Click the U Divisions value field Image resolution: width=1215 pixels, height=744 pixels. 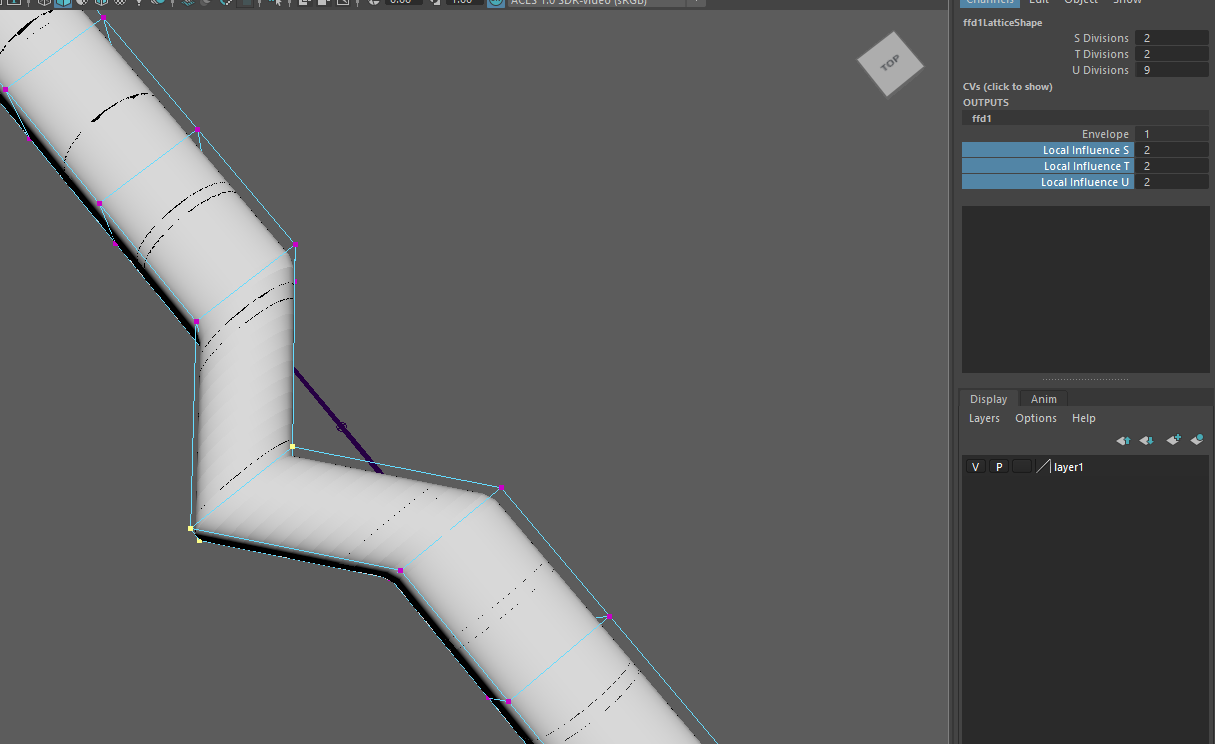(x=1171, y=70)
